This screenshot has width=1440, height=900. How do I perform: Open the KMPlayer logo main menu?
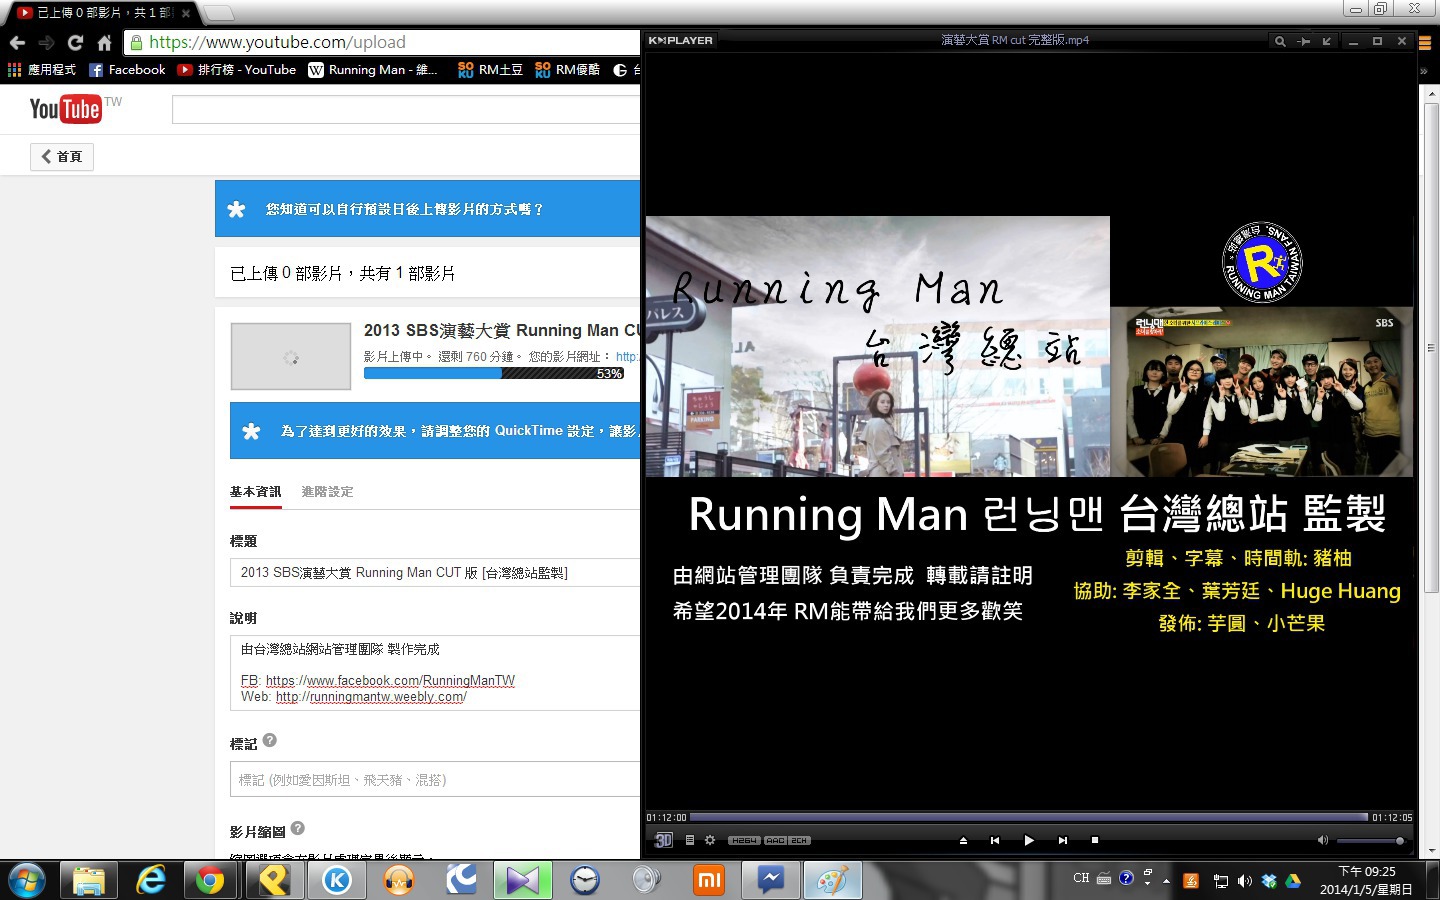tap(680, 41)
